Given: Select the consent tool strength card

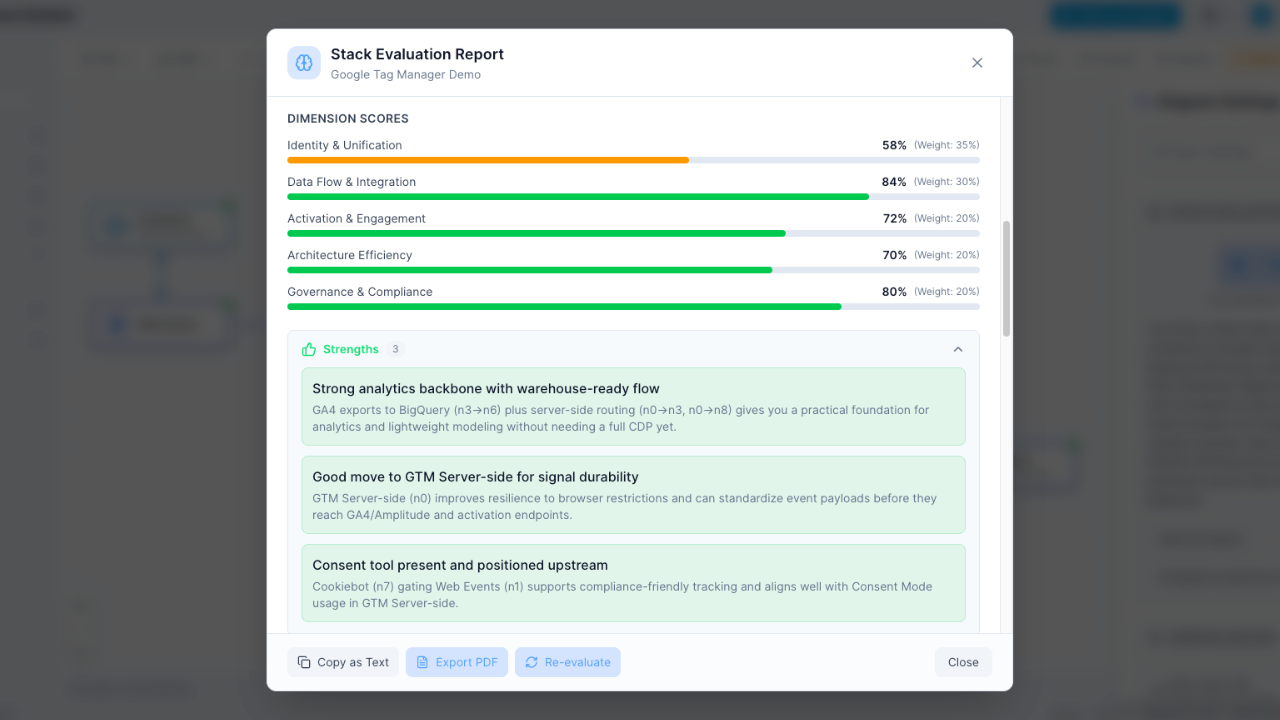Looking at the screenshot, I should pyautogui.click(x=633, y=583).
